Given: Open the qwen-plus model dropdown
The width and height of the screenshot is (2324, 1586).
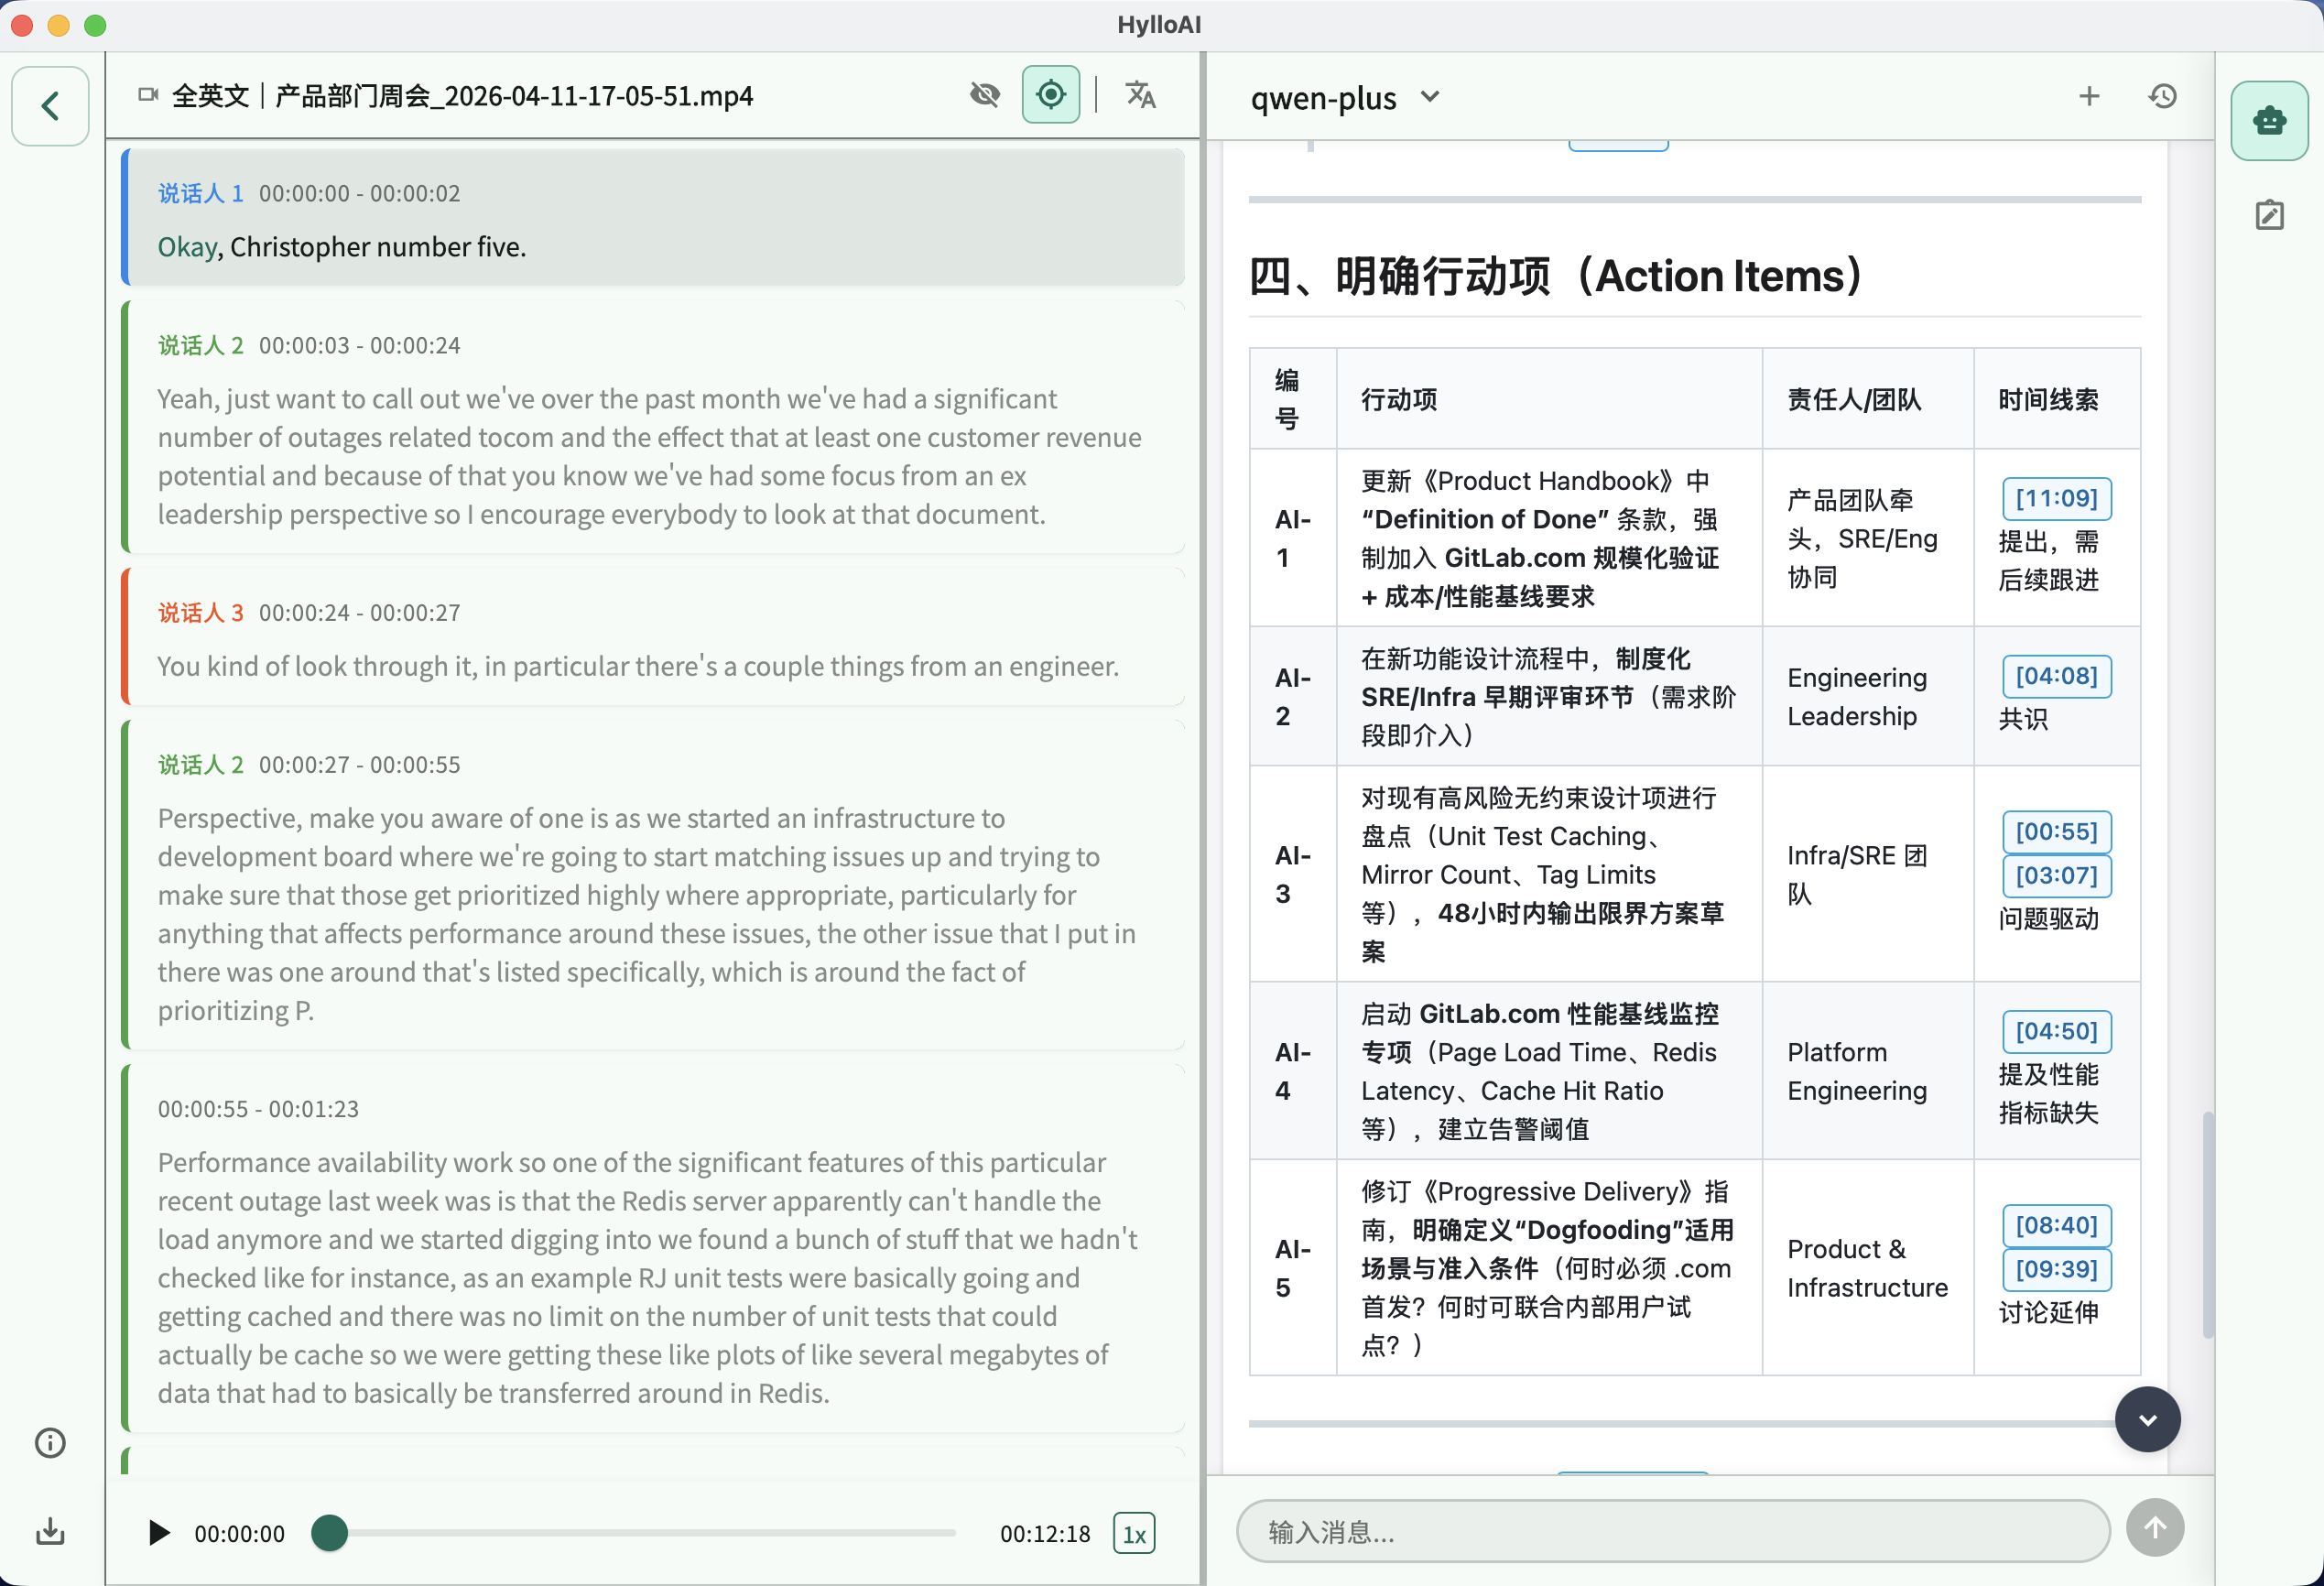Looking at the screenshot, I should click(1345, 97).
